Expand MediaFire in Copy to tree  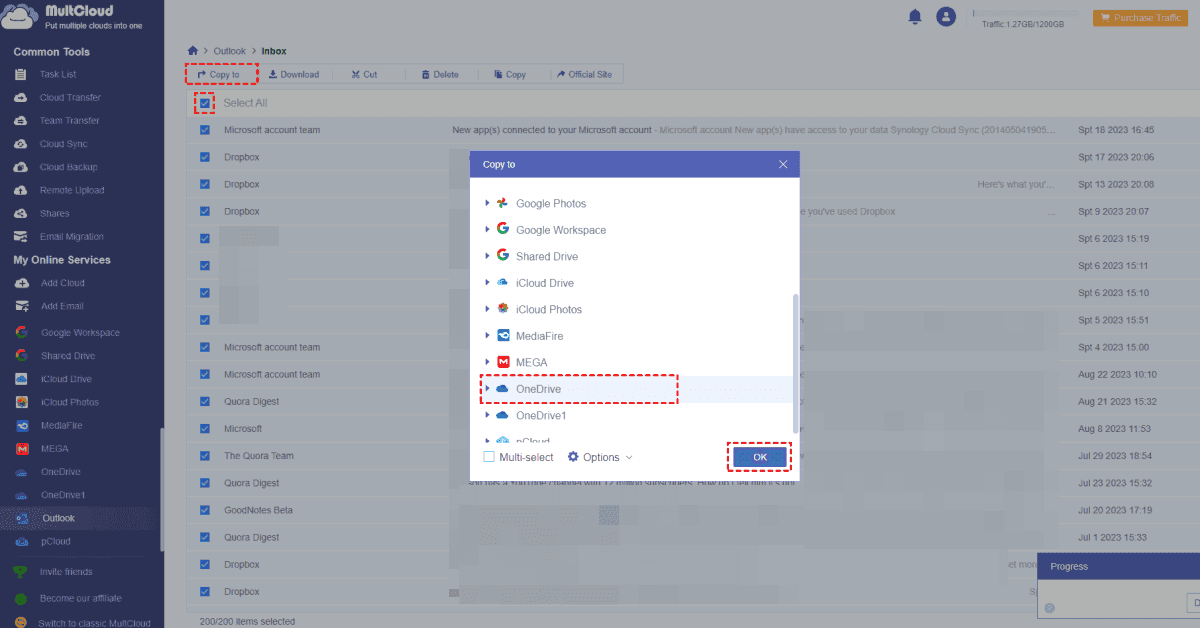(488, 336)
